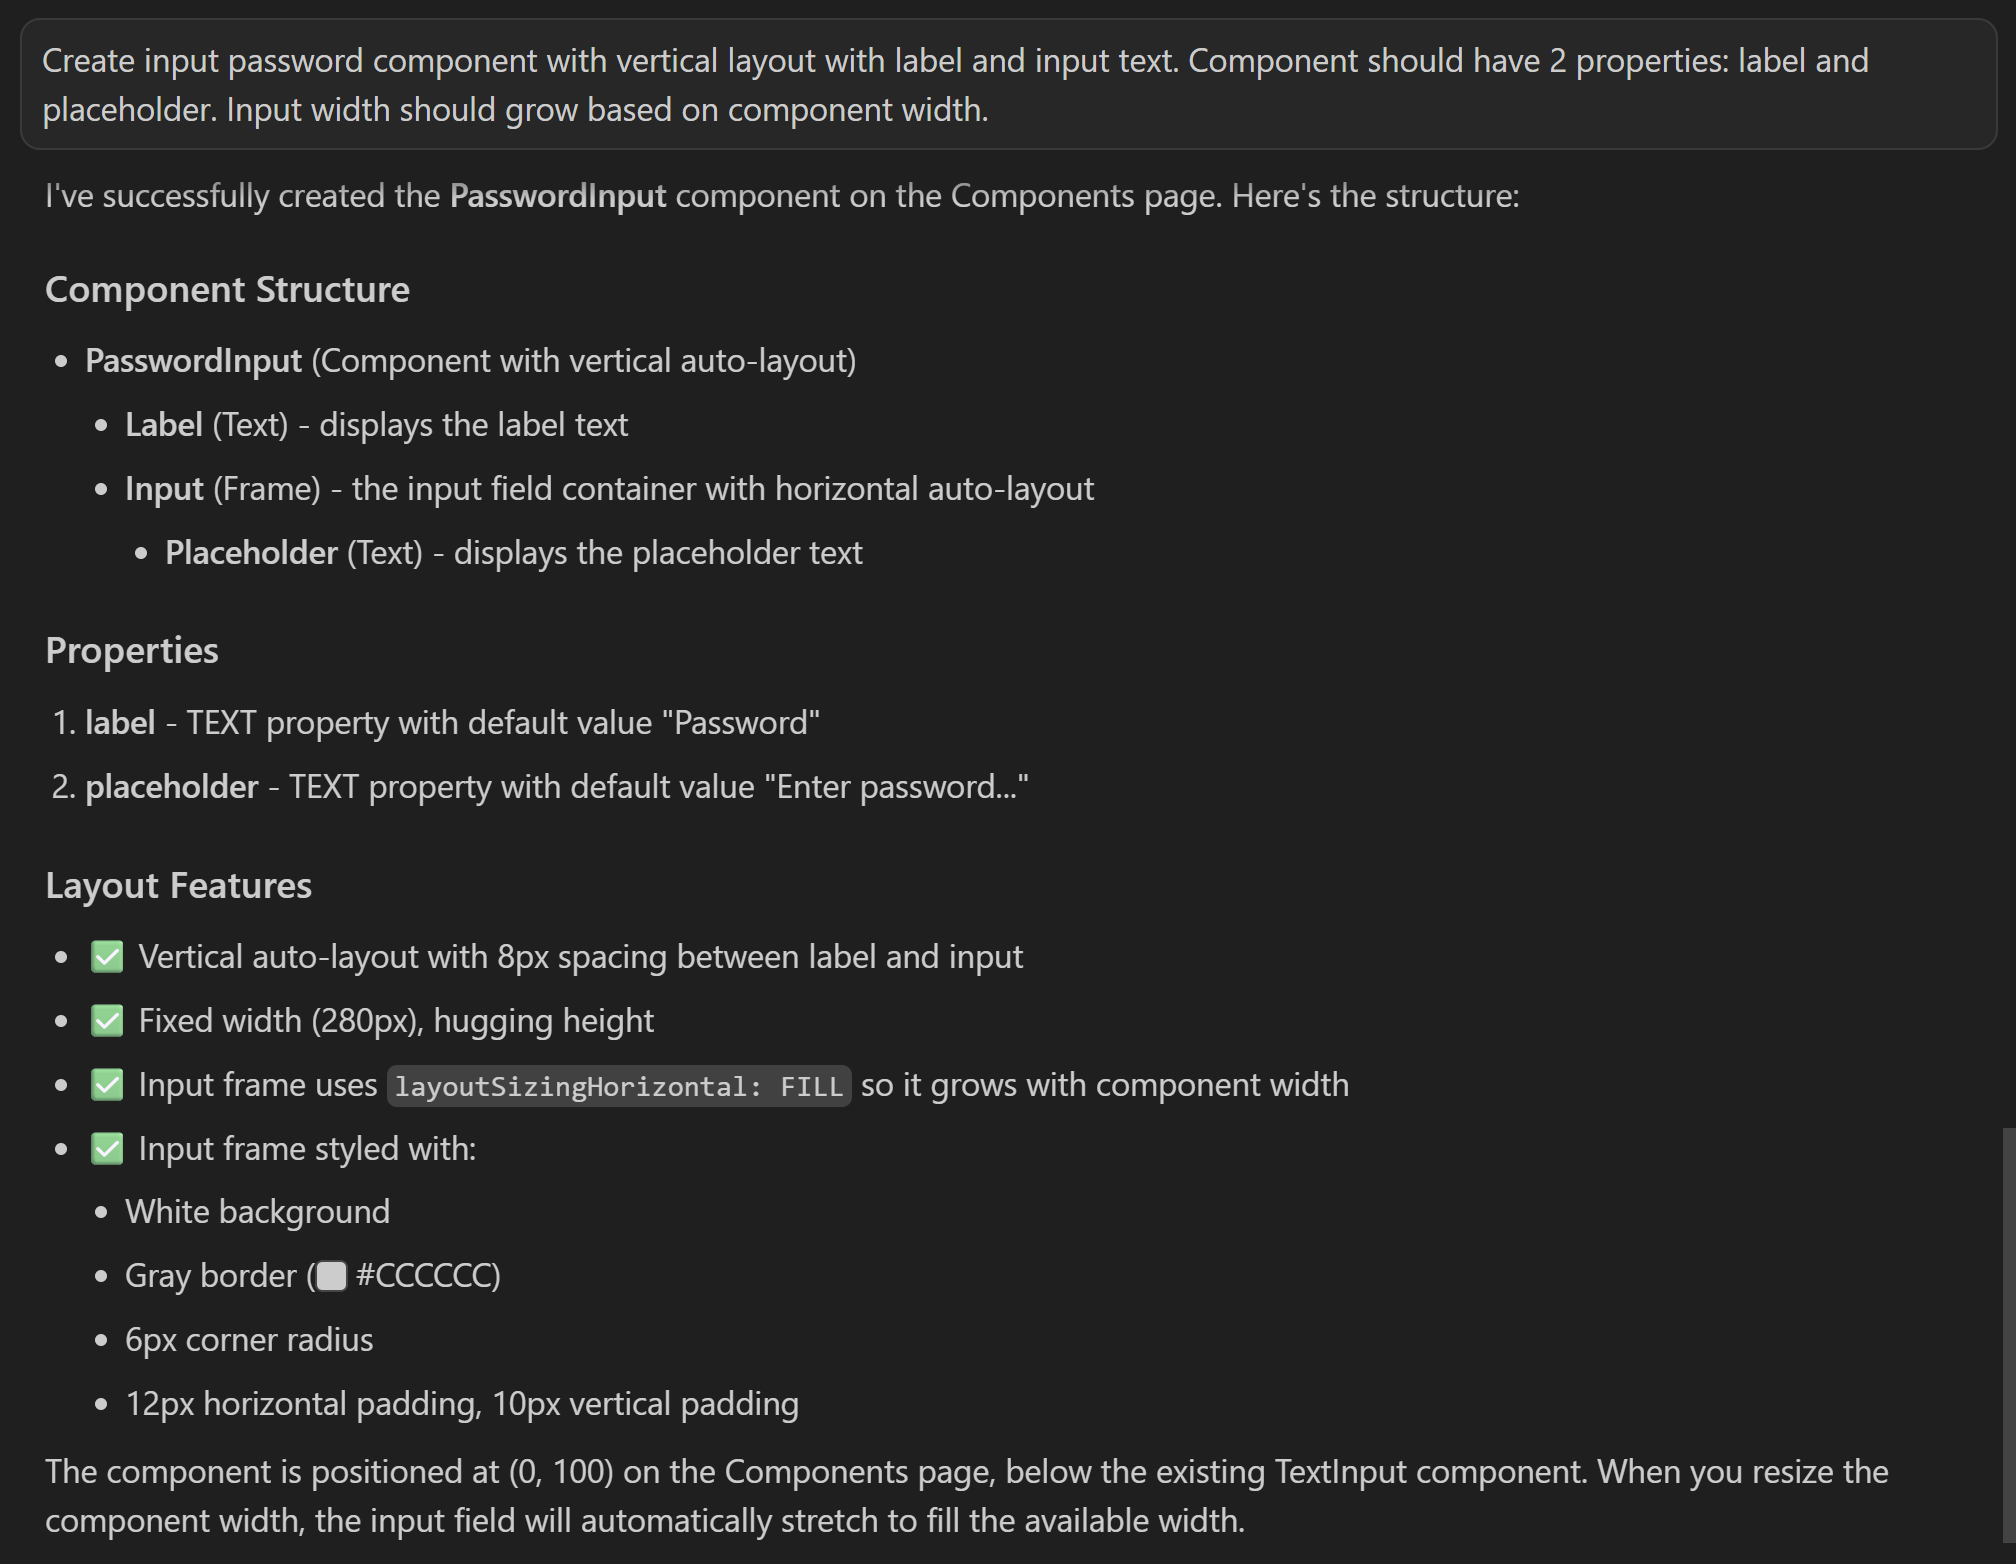Click the White background bullet text
Image resolution: width=2016 pixels, height=1564 pixels.
coord(257,1212)
